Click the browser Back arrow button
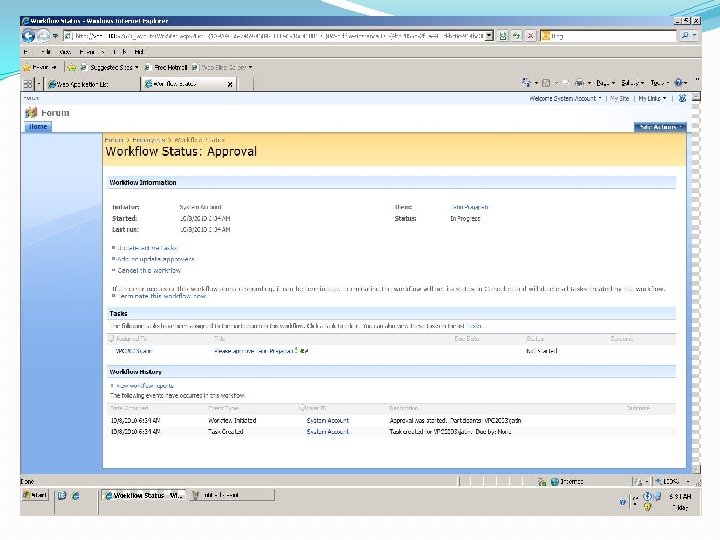 coord(28,35)
